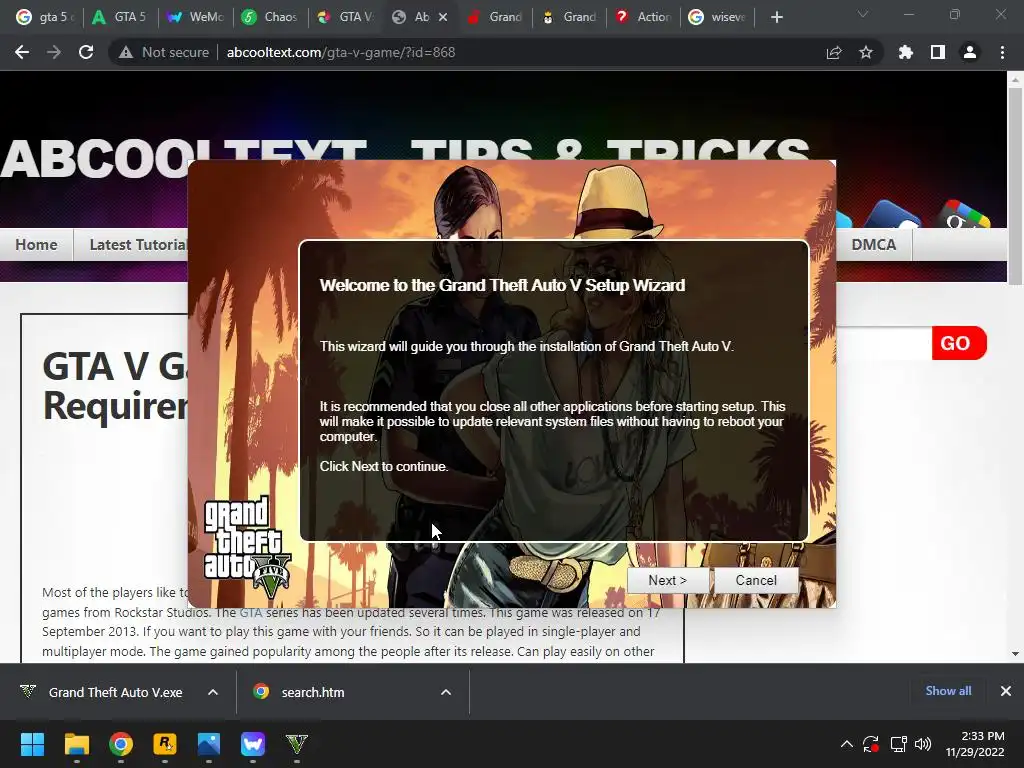Viewport: 1024px width, 768px height.
Task: Close the active 'Ab' tab
Action: [443, 17]
